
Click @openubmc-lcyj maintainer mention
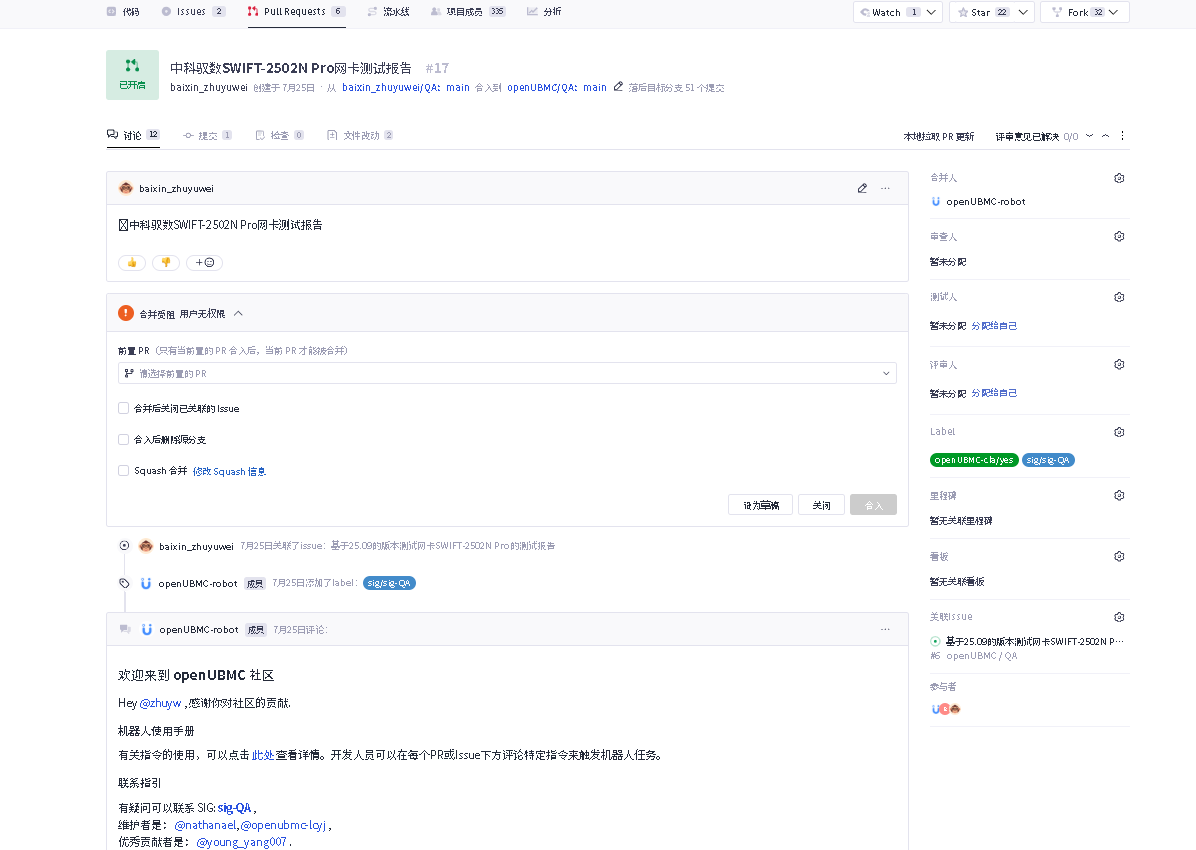(283, 825)
